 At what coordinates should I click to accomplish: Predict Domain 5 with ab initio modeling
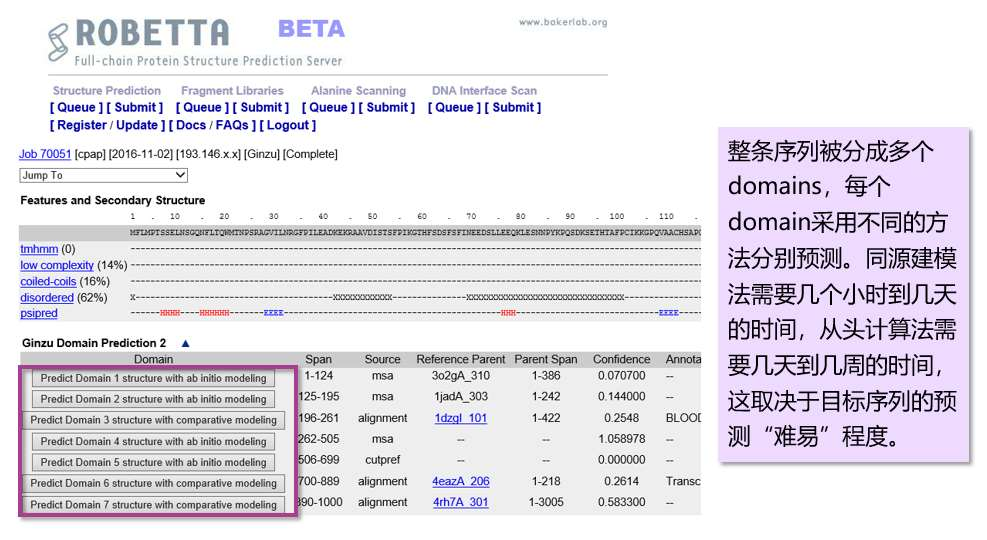click(154, 463)
